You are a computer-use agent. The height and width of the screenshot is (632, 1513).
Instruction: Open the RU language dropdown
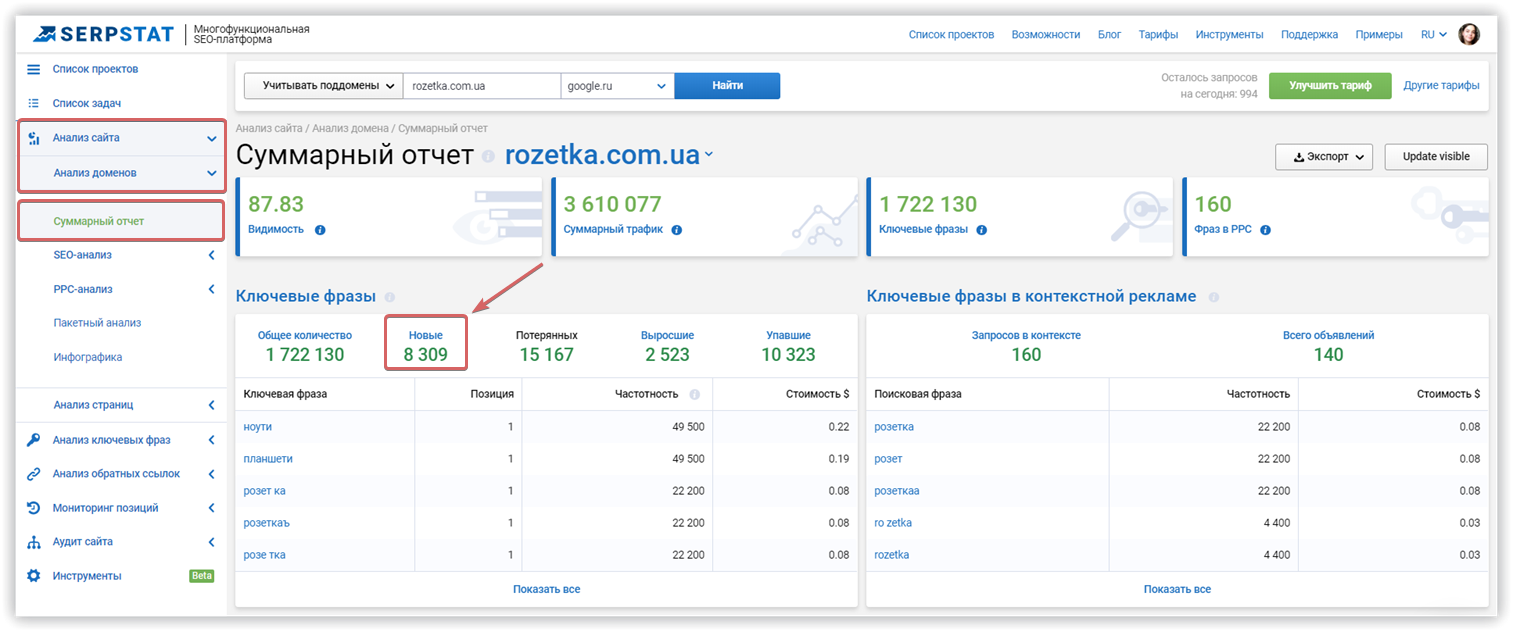pyautogui.click(x=1434, y=34)
